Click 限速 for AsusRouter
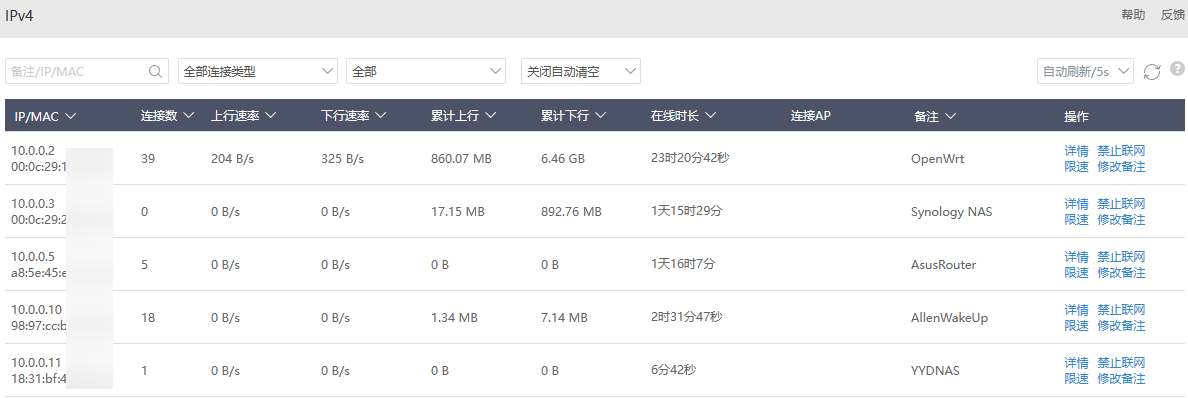Image resolution: width=1188 pixels, height=398 pixels. coord(1077,272)
